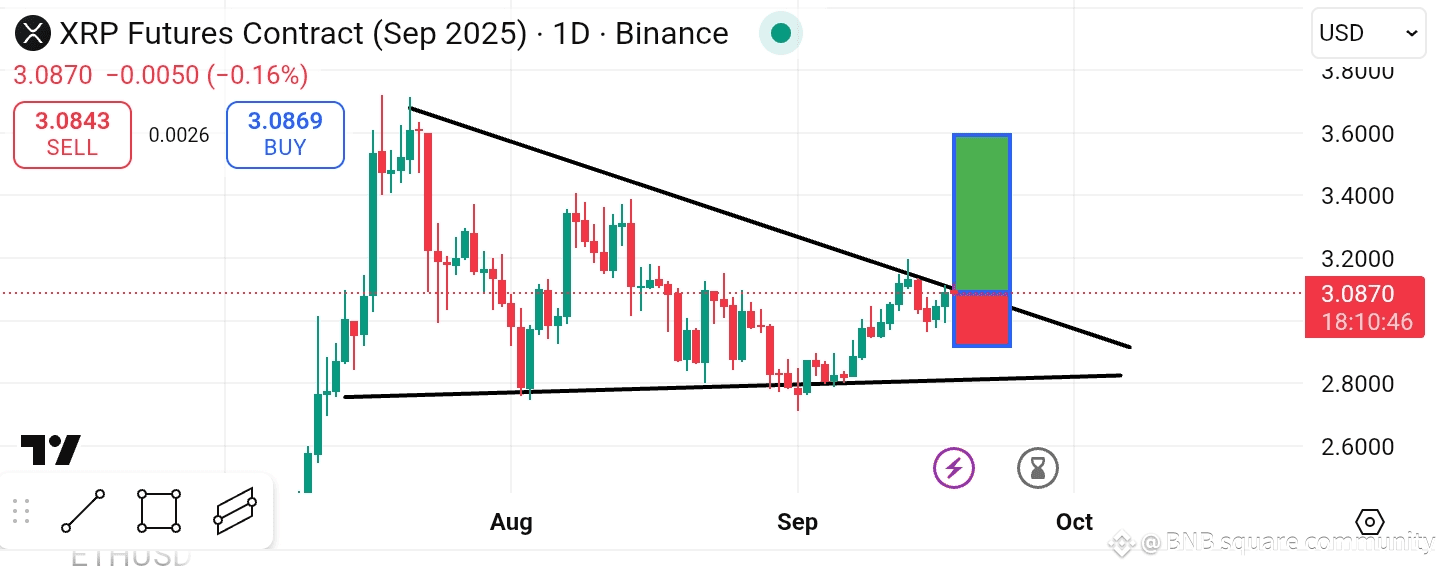Viewport: 1443px width, 569px height.
Task: Click the current price label 3.0870
Action: pyautogui.click(x=1365, y=307)
